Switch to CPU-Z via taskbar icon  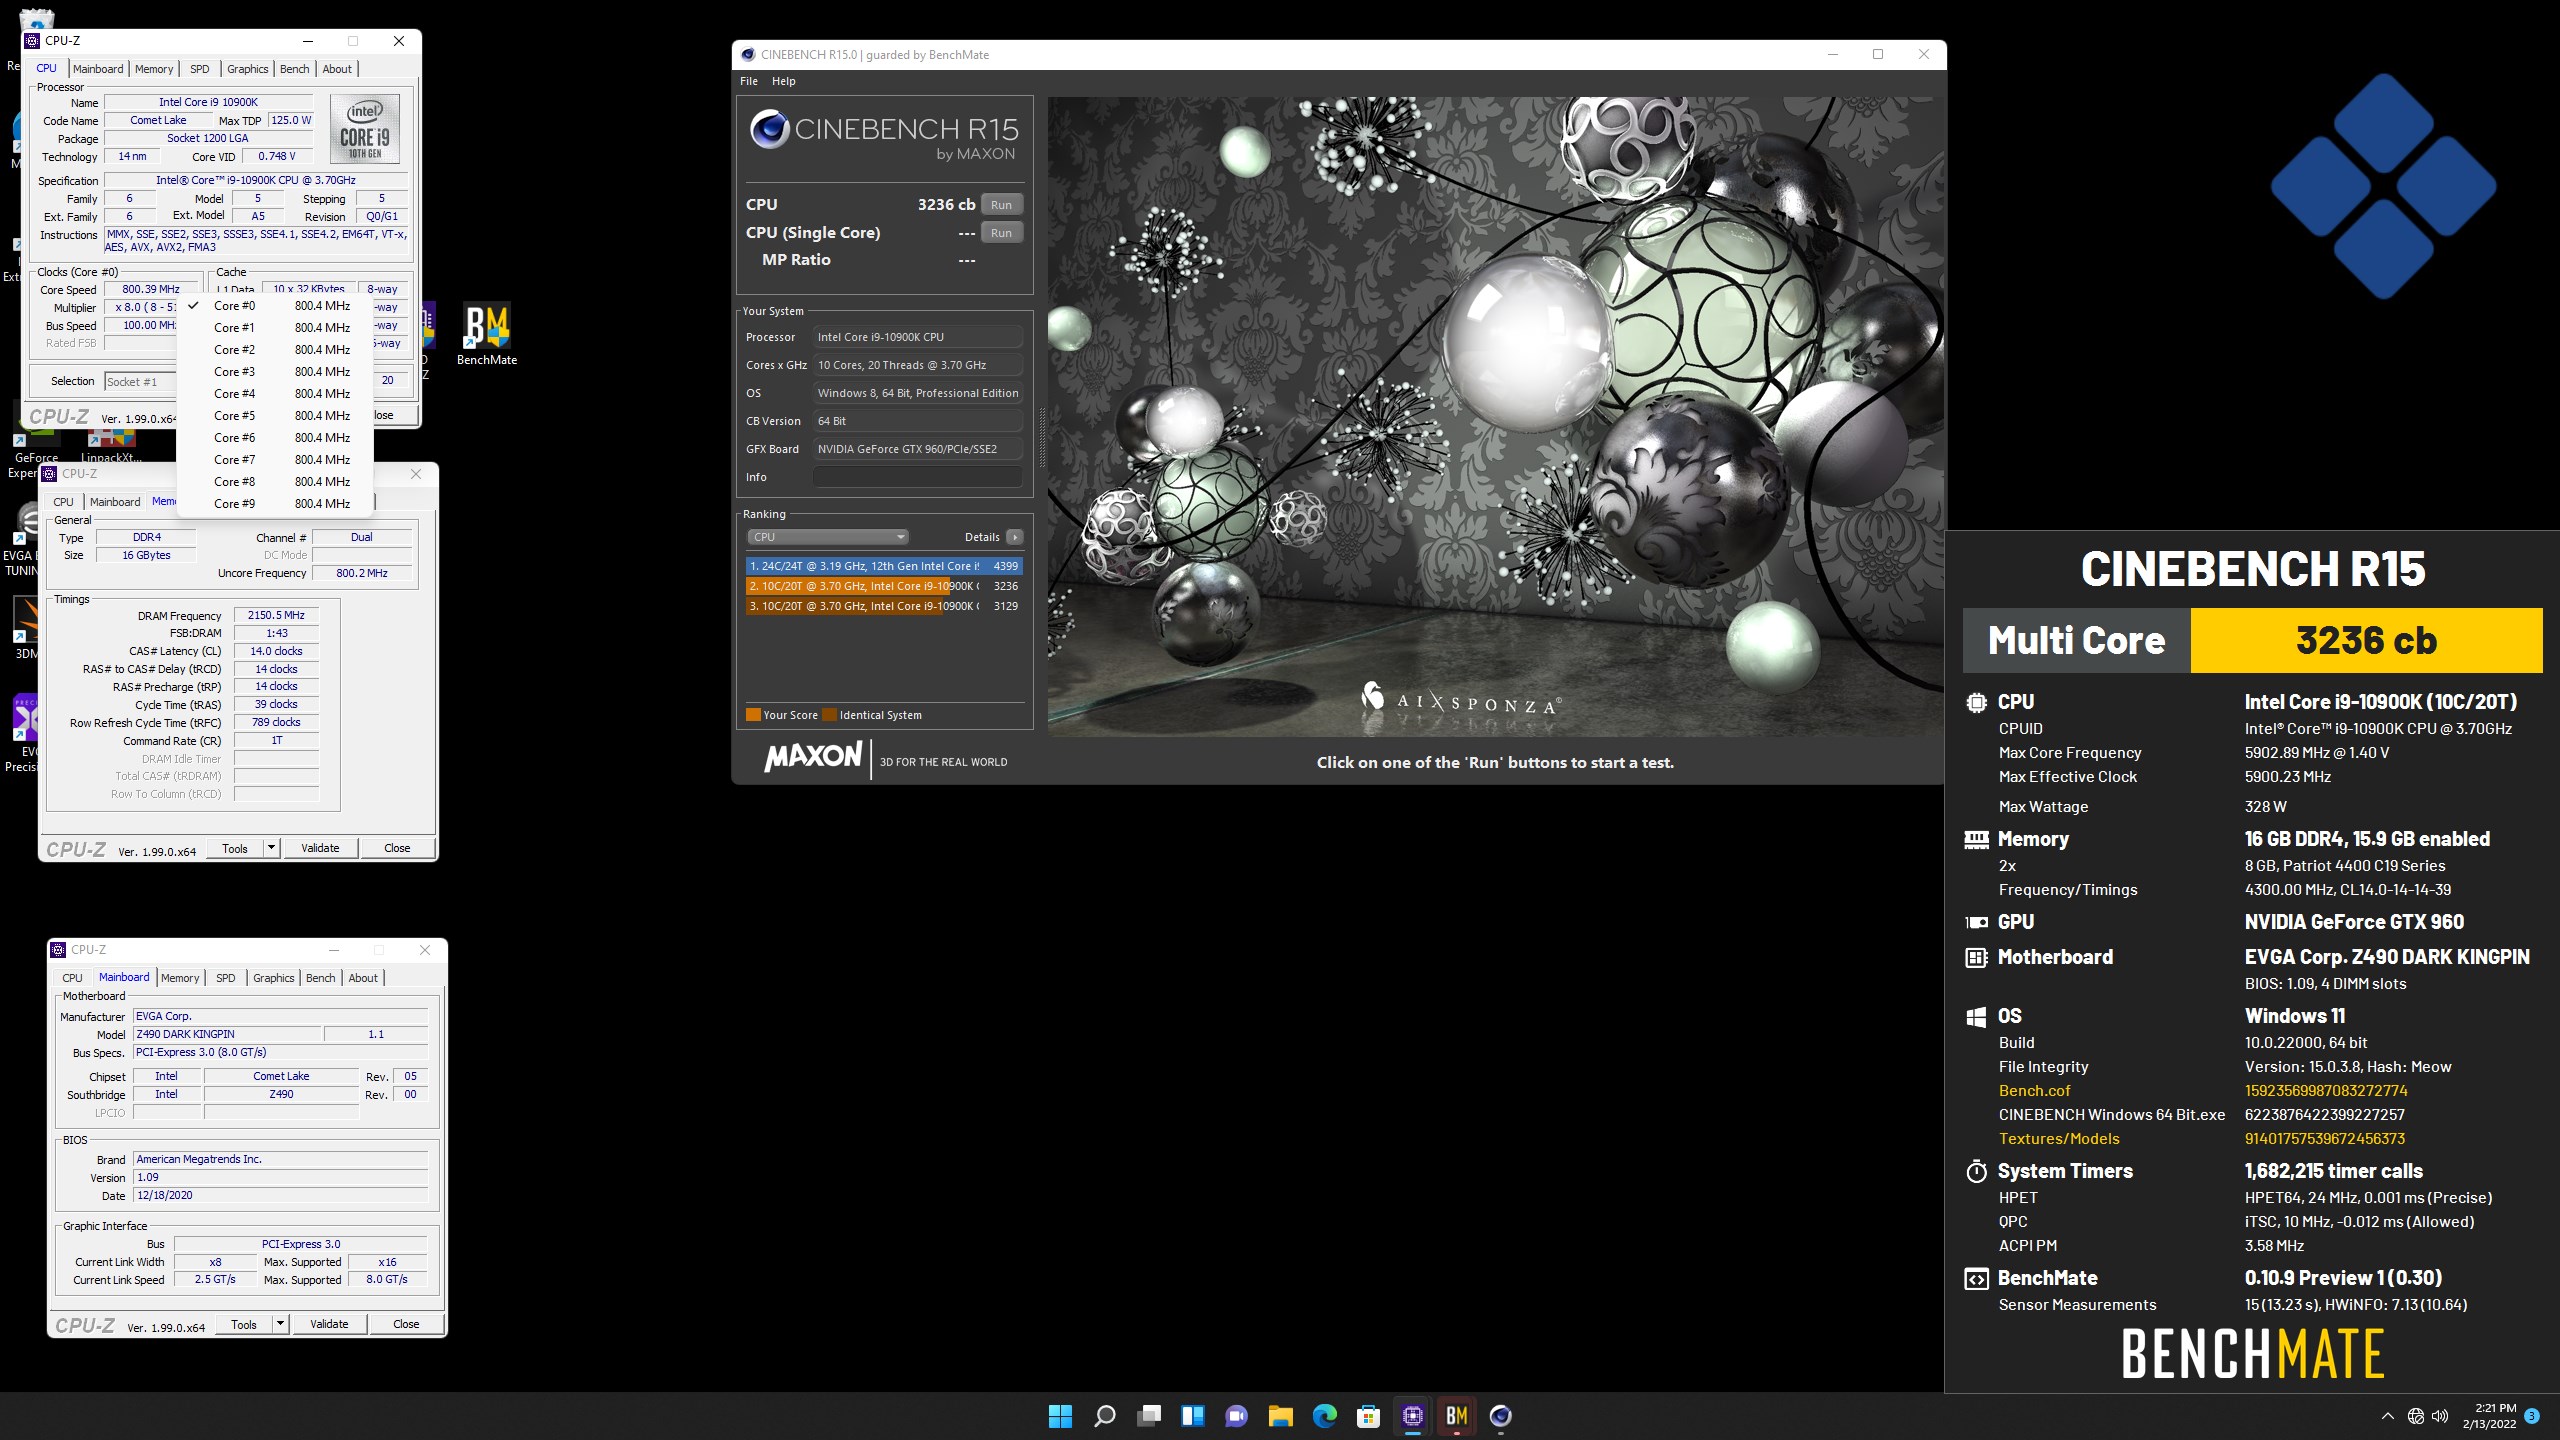[x=1413, y=1416]
